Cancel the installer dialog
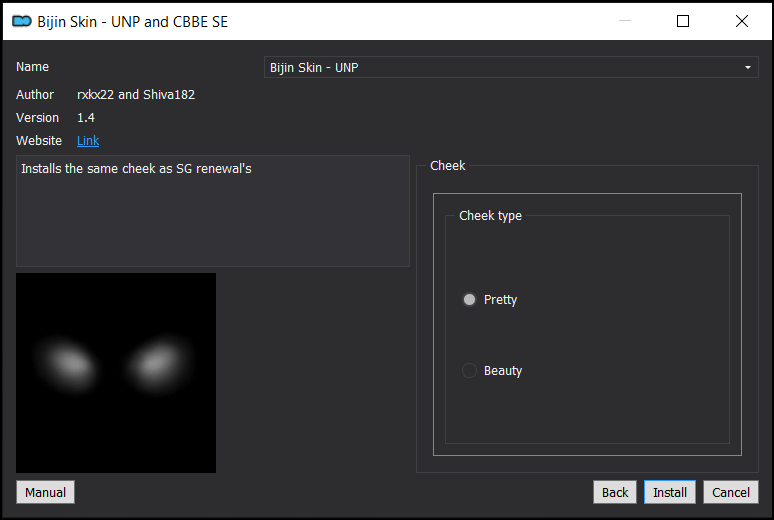 [x=731, y=492]
